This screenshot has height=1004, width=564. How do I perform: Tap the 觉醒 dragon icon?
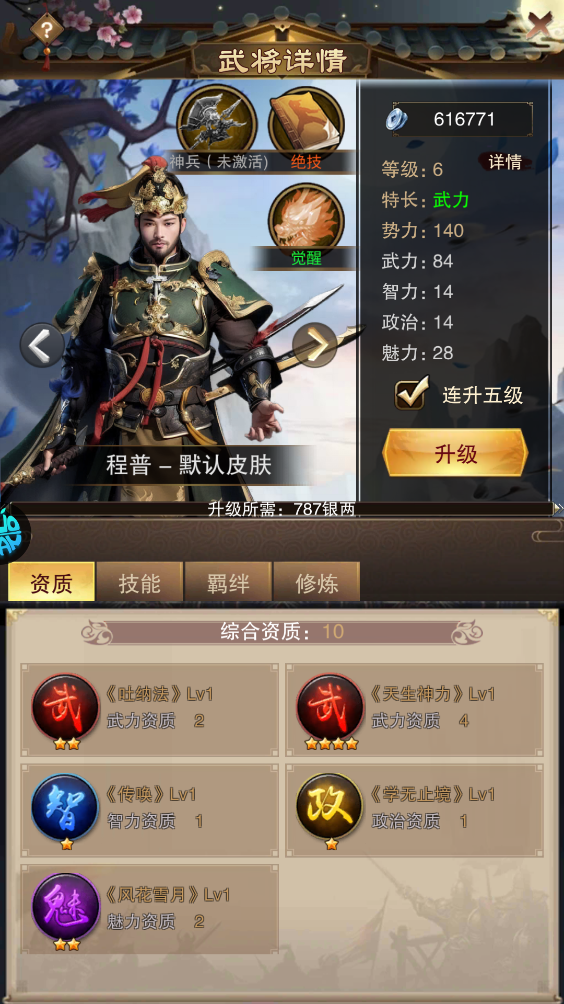[307, 220]
